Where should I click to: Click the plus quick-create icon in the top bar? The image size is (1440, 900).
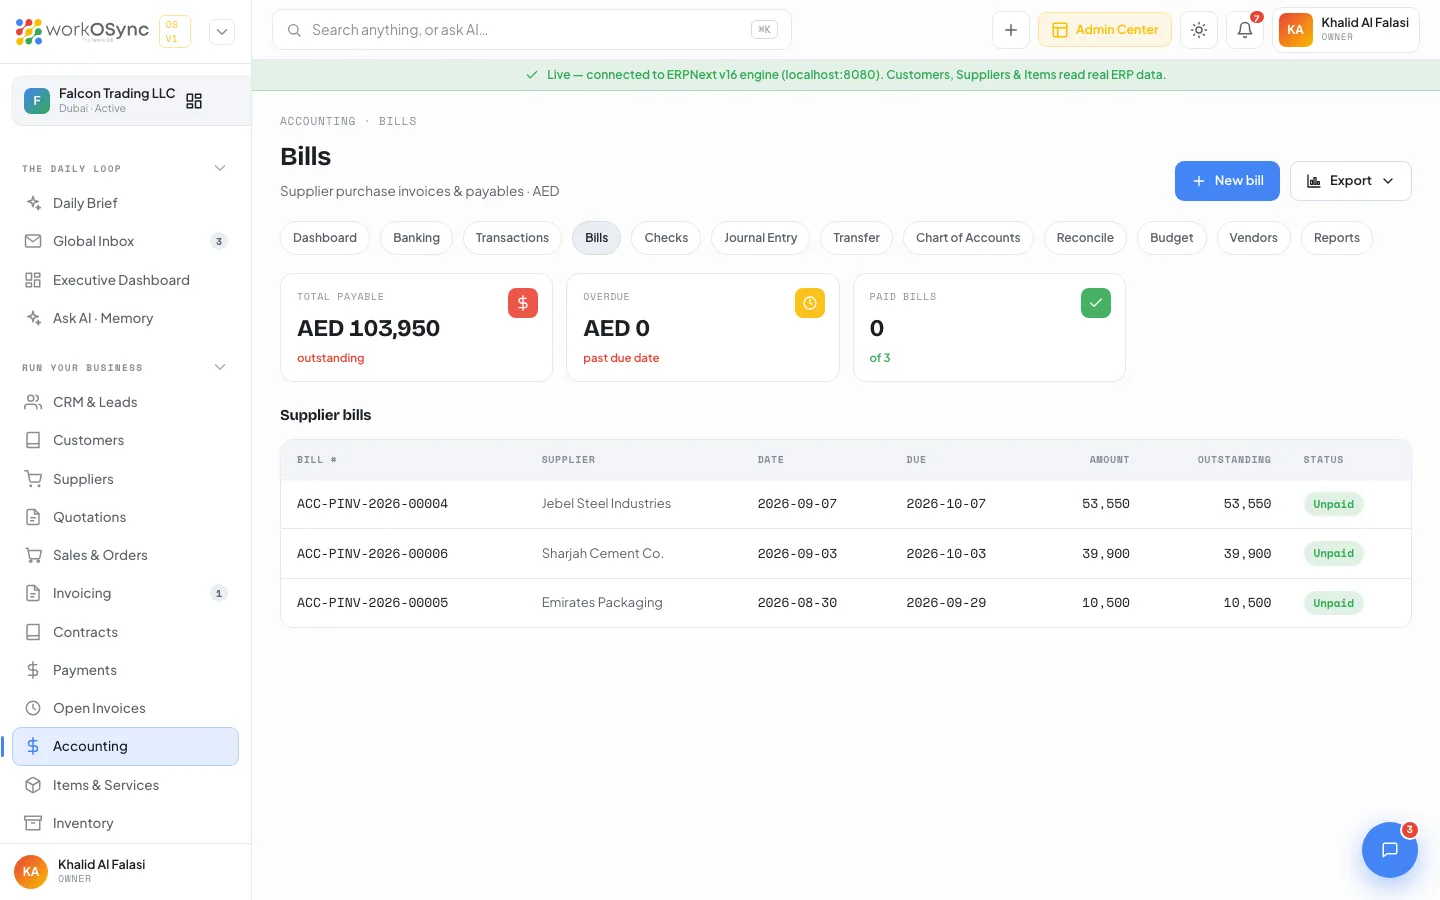click(x=1011, y=30)
